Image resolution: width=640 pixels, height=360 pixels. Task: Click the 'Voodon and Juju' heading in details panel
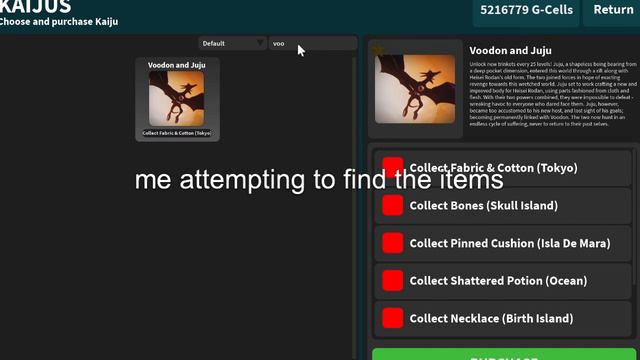[510, 51]
